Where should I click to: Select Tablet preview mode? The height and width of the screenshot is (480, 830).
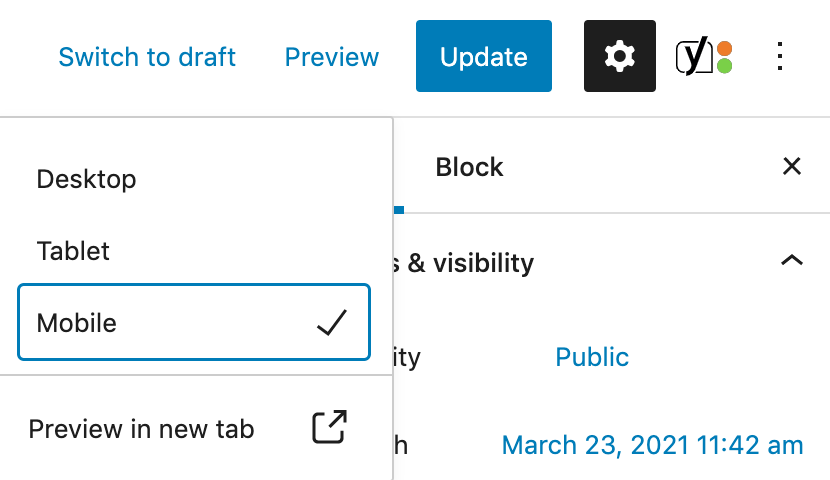[194, 250]
